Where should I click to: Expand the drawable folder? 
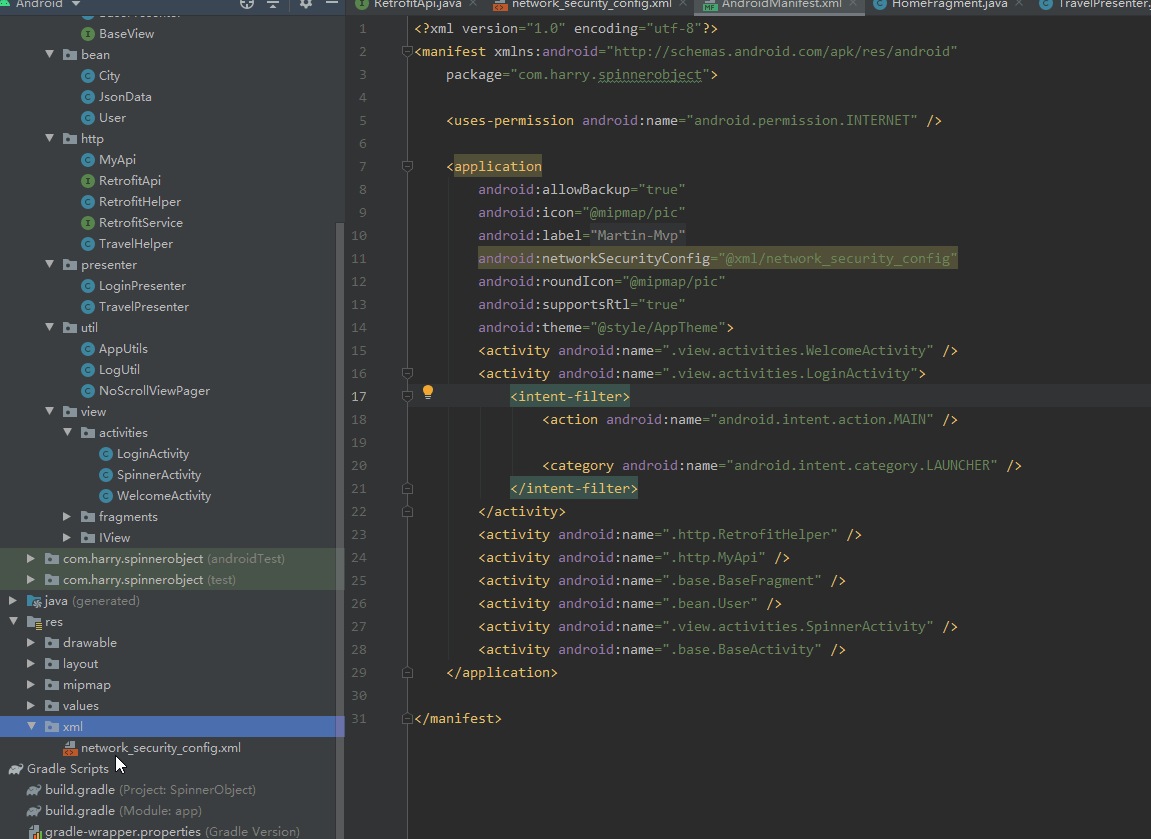pyautogui.click(x=31, y=642)
